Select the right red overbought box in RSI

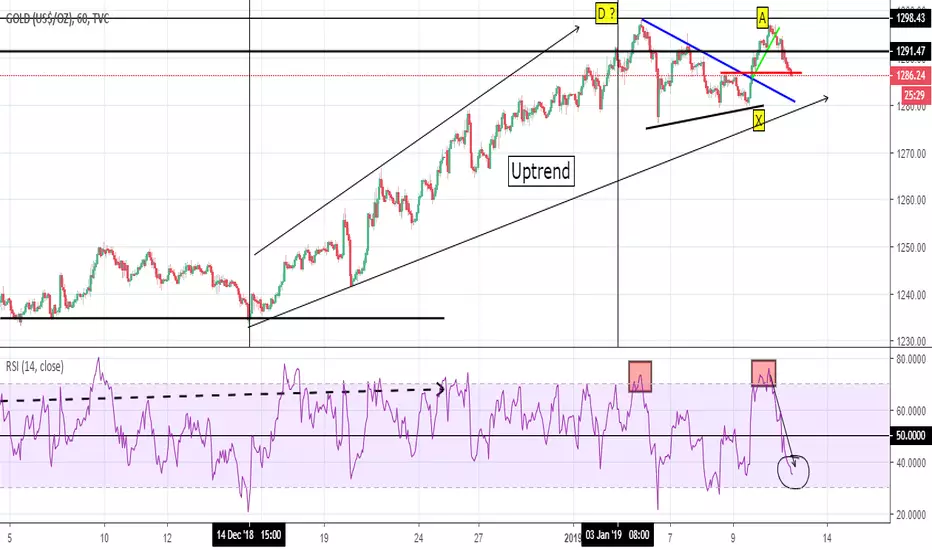[763, 373]
